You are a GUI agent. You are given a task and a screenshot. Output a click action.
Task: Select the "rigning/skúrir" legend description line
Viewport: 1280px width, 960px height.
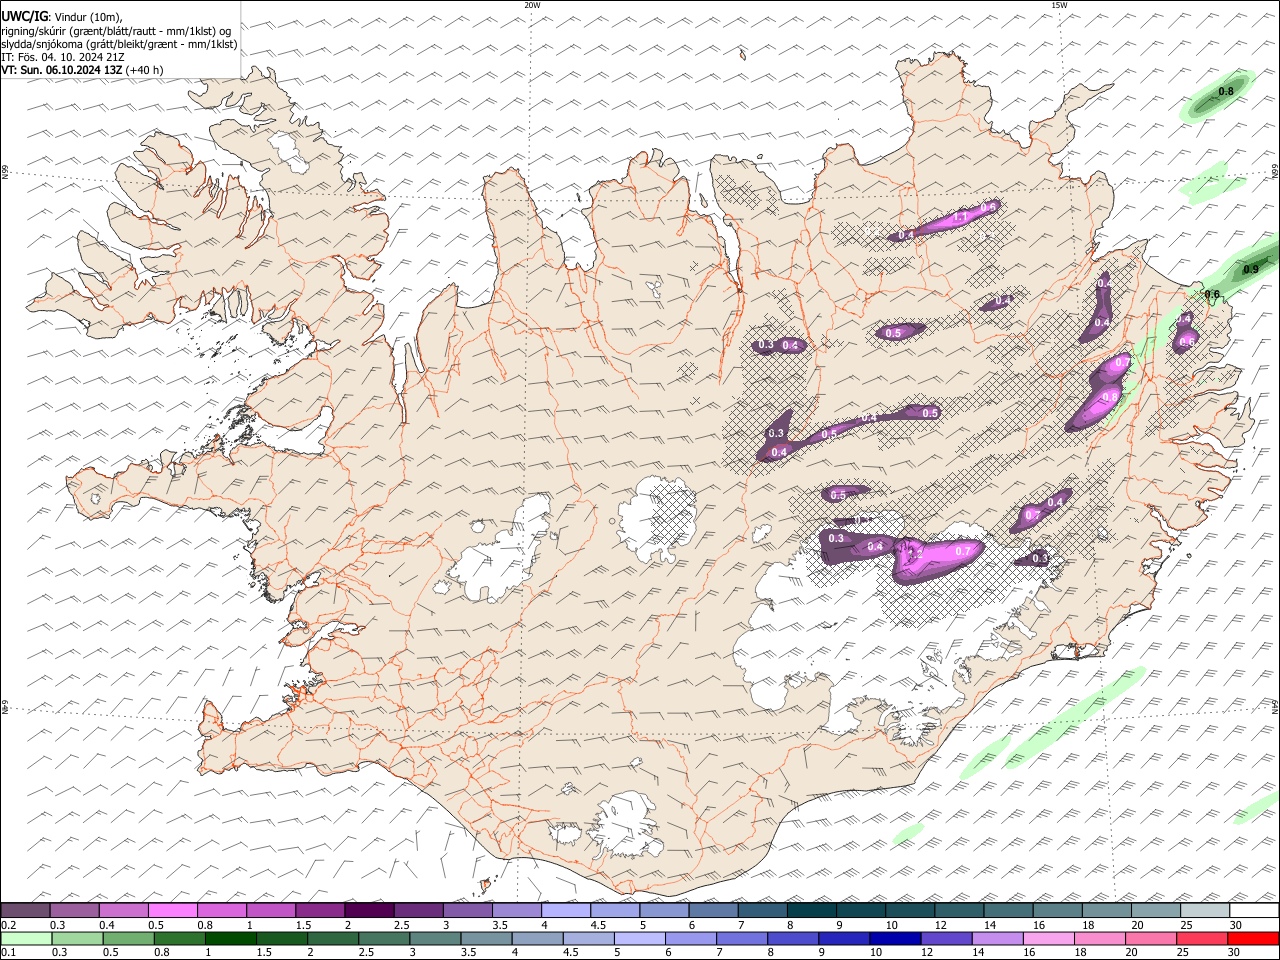click(x=117, y=31)
